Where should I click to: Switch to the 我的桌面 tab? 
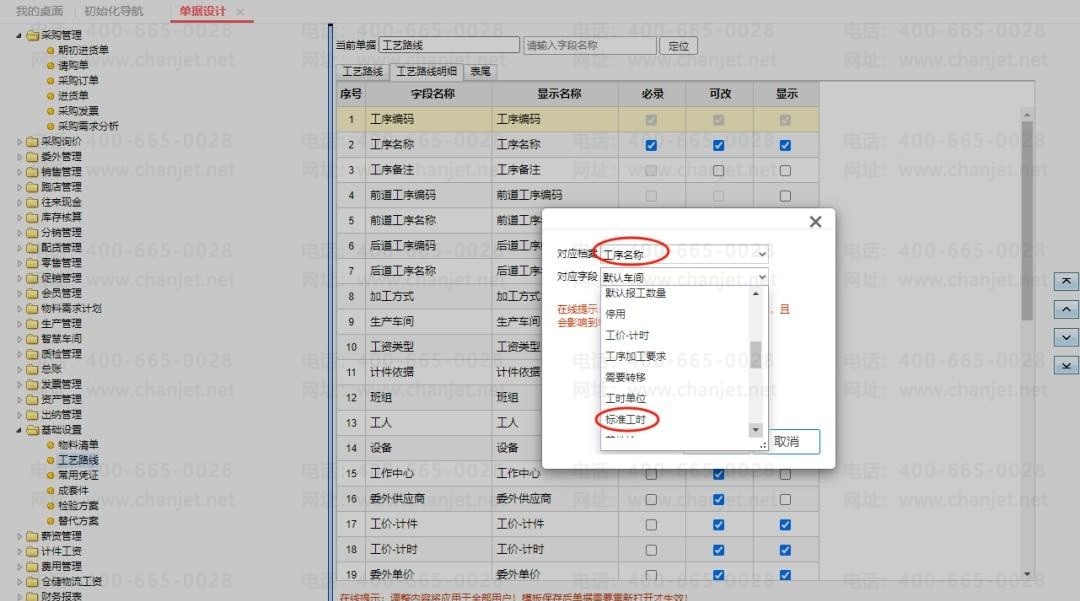pos(39,12)
